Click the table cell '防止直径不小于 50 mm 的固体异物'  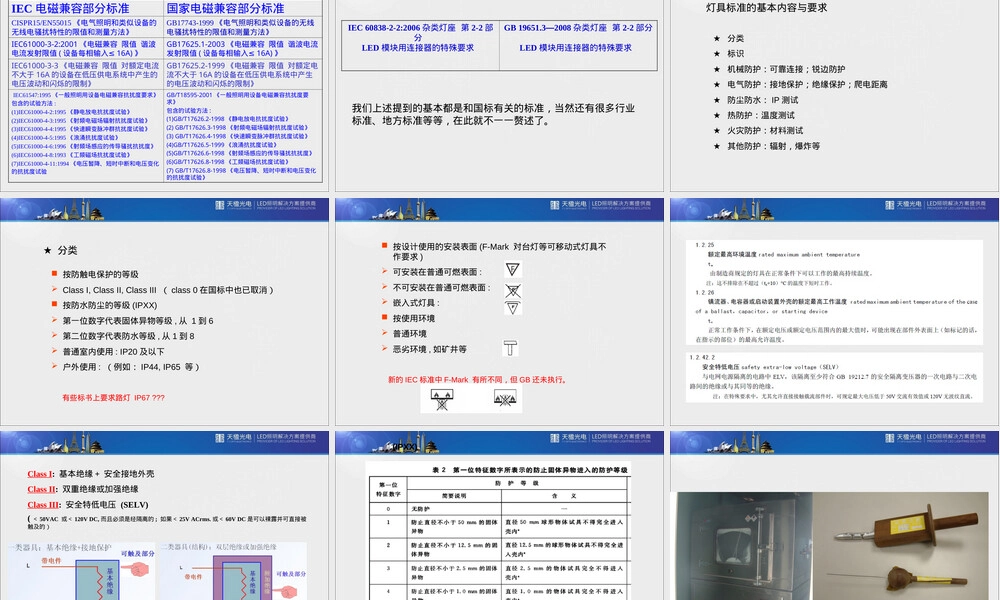point(454,526)
